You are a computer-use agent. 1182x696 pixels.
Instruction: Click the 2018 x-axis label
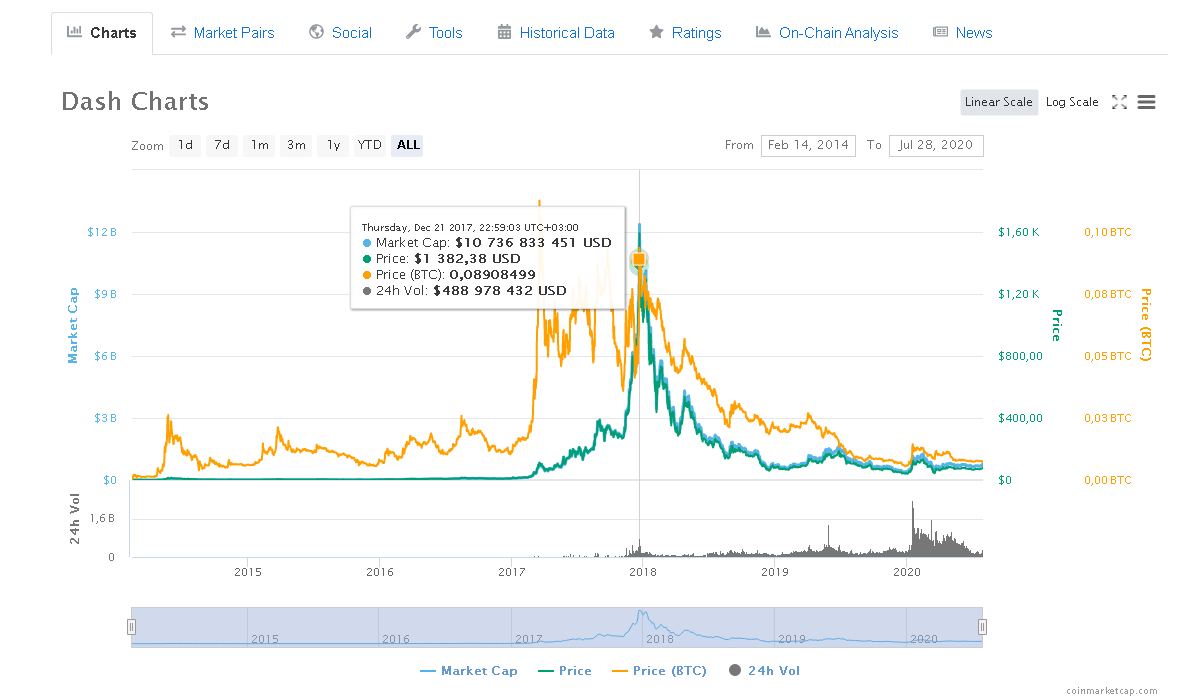pyautogui.click(x=642, y=572)
